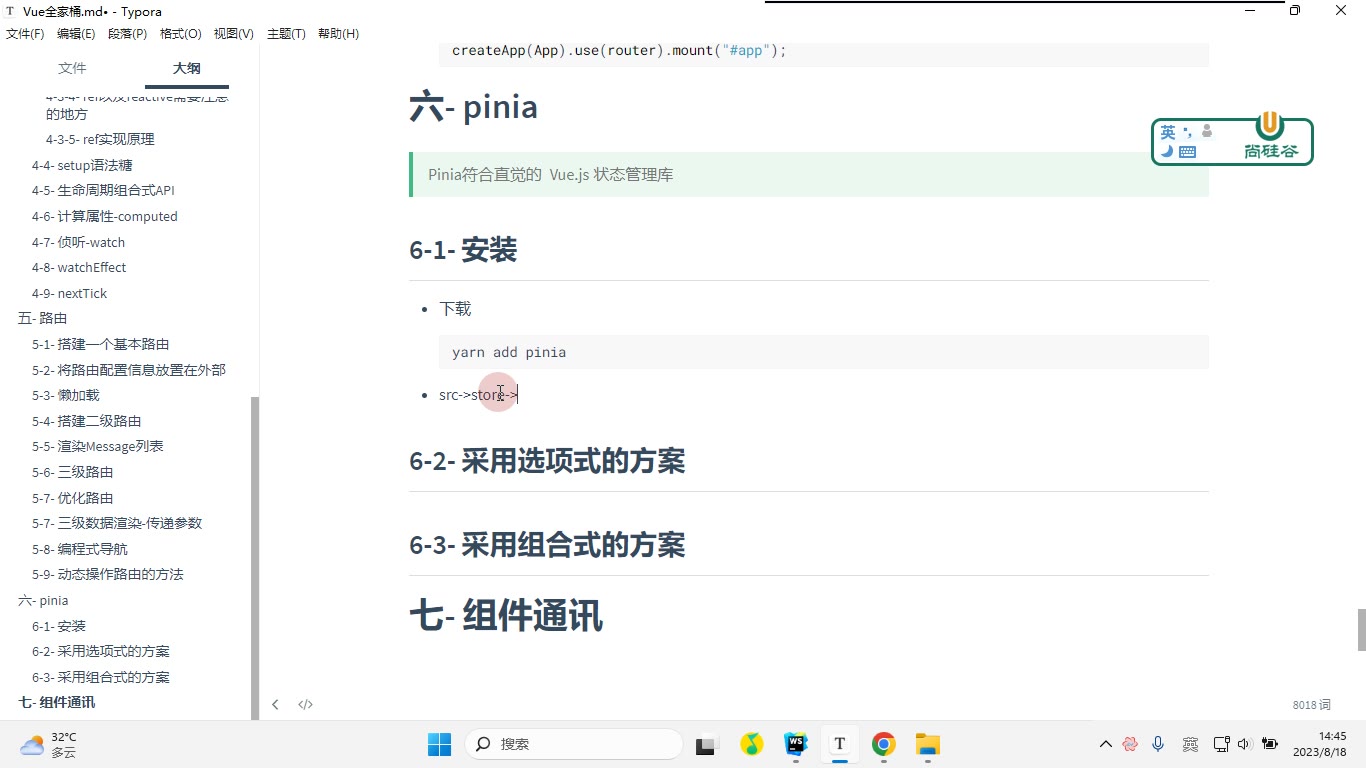
Task: Switch to the 文件 sidebar tab
Action: 72,68
